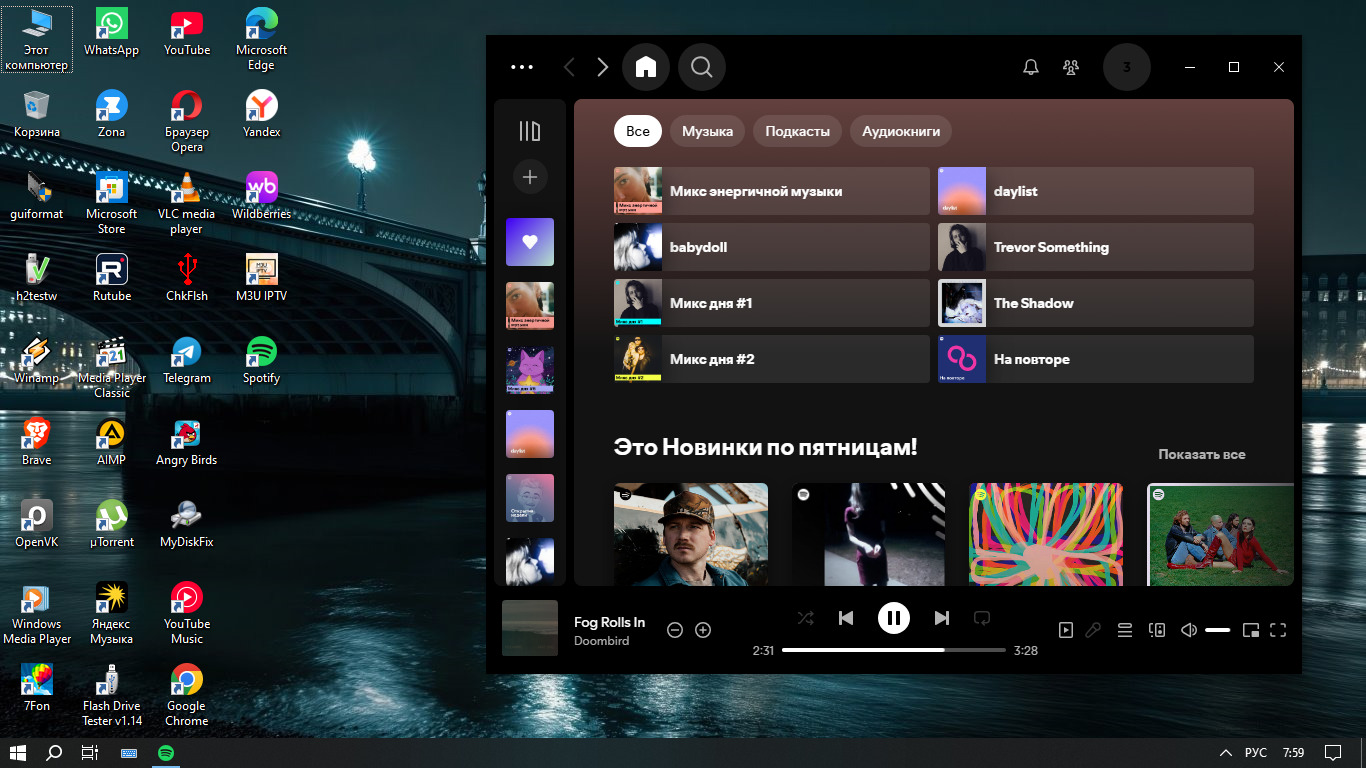
Task: Select the Яндекс Музыка desktop shortcut
Action: click(x=111, y=613)
